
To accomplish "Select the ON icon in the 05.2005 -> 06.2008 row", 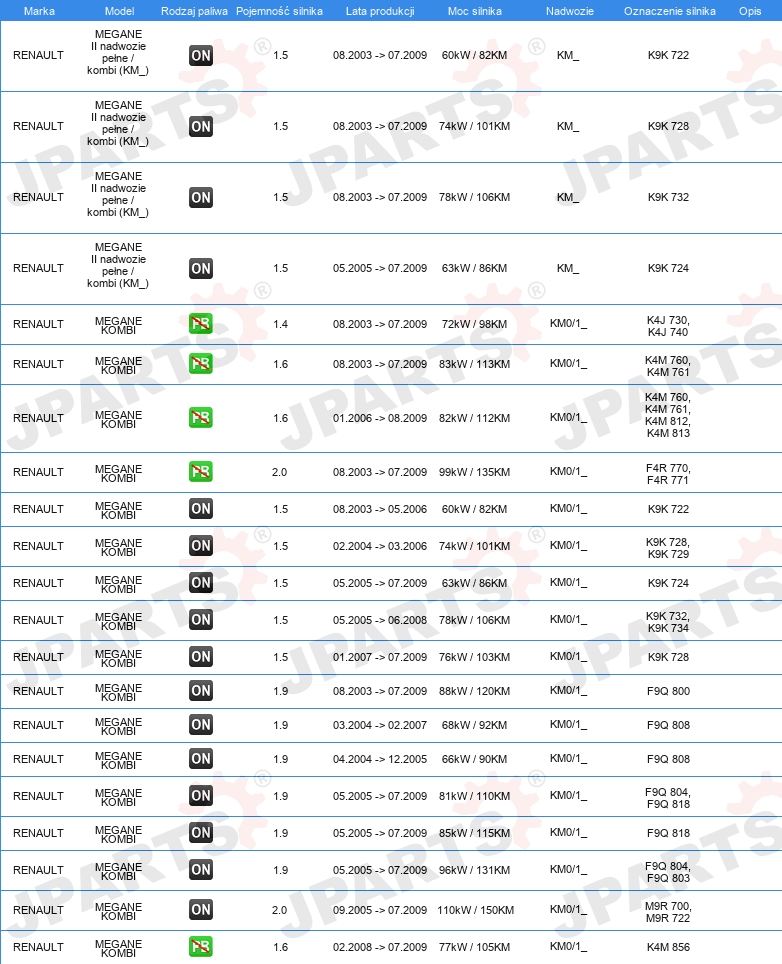I will [x=200, y=619].
